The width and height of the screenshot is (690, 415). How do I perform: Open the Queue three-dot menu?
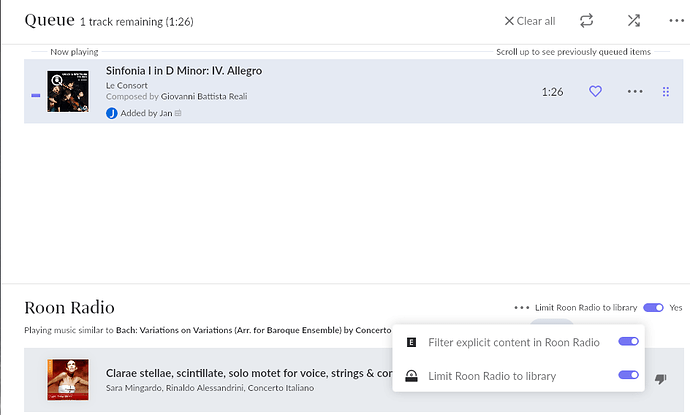coord(676,21)
